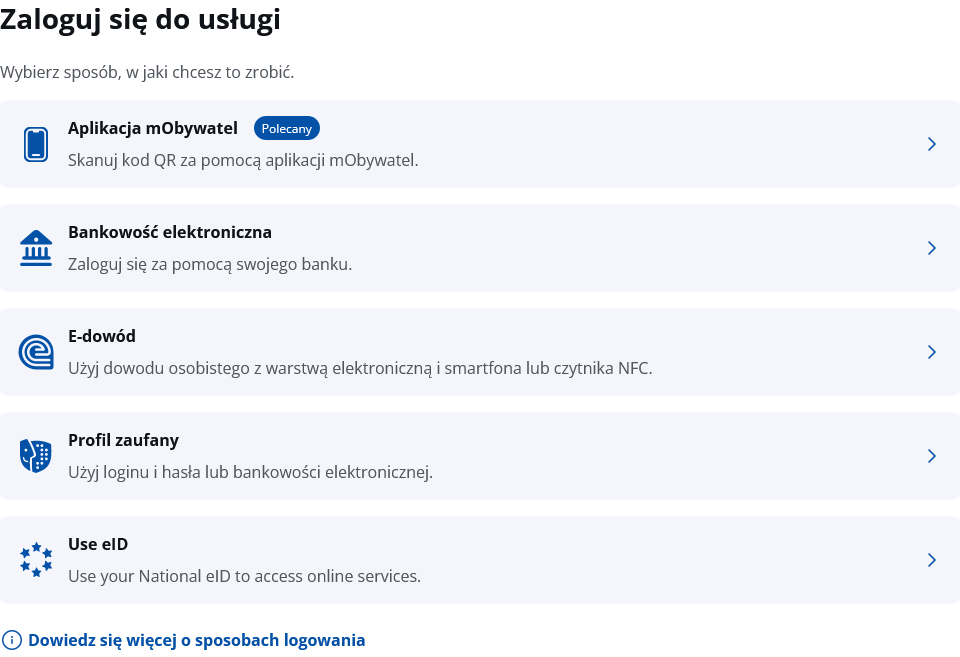The width and height of the screenshot is (960, 657).
Task: Click the Polecany badge
Action: (287, 128)
